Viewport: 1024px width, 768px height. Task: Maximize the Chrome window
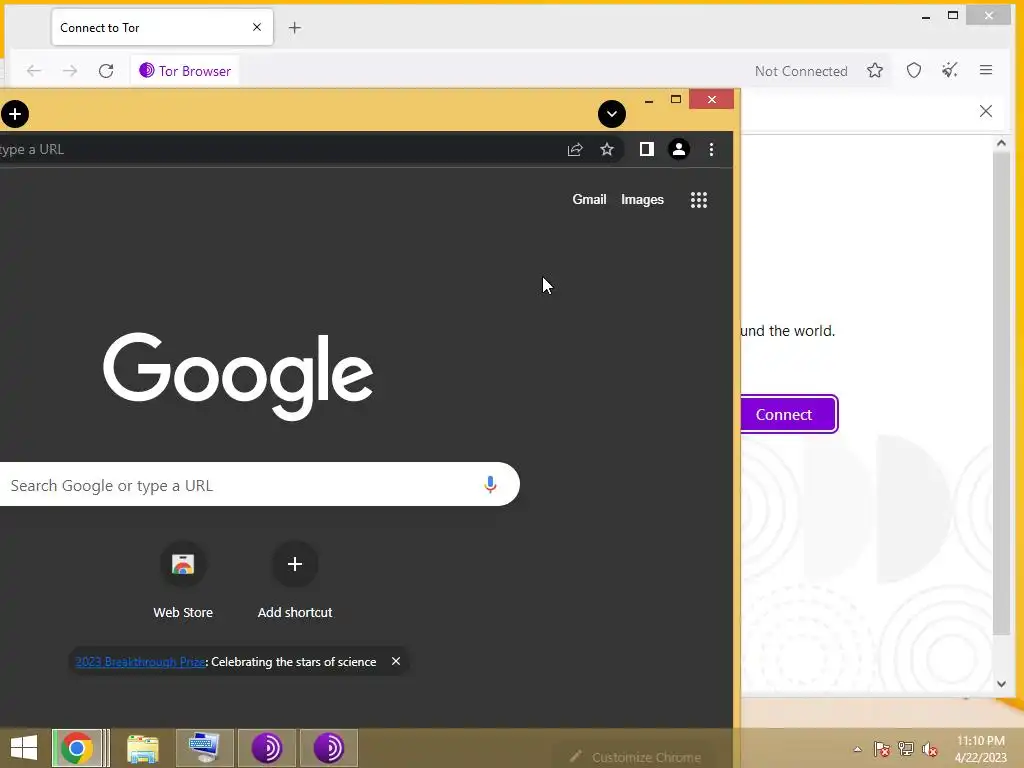point(676,99)
